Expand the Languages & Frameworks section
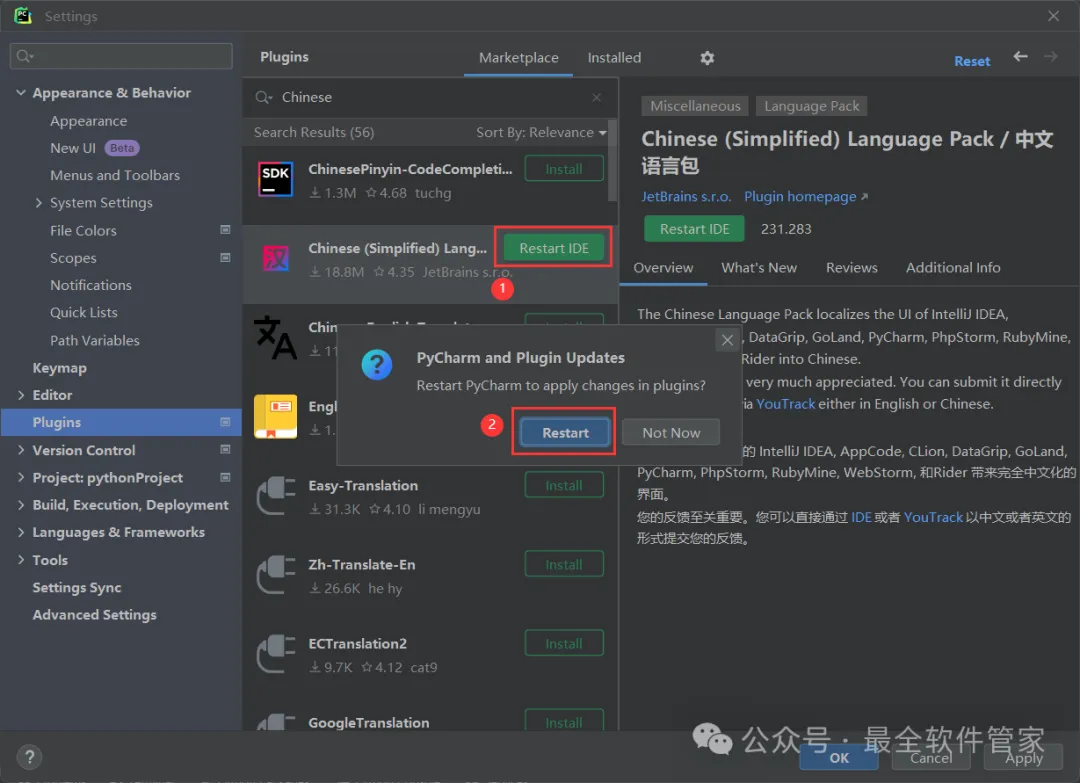Image resolution: width=1080 pixels, height=783 pixels. coord(21,532)
